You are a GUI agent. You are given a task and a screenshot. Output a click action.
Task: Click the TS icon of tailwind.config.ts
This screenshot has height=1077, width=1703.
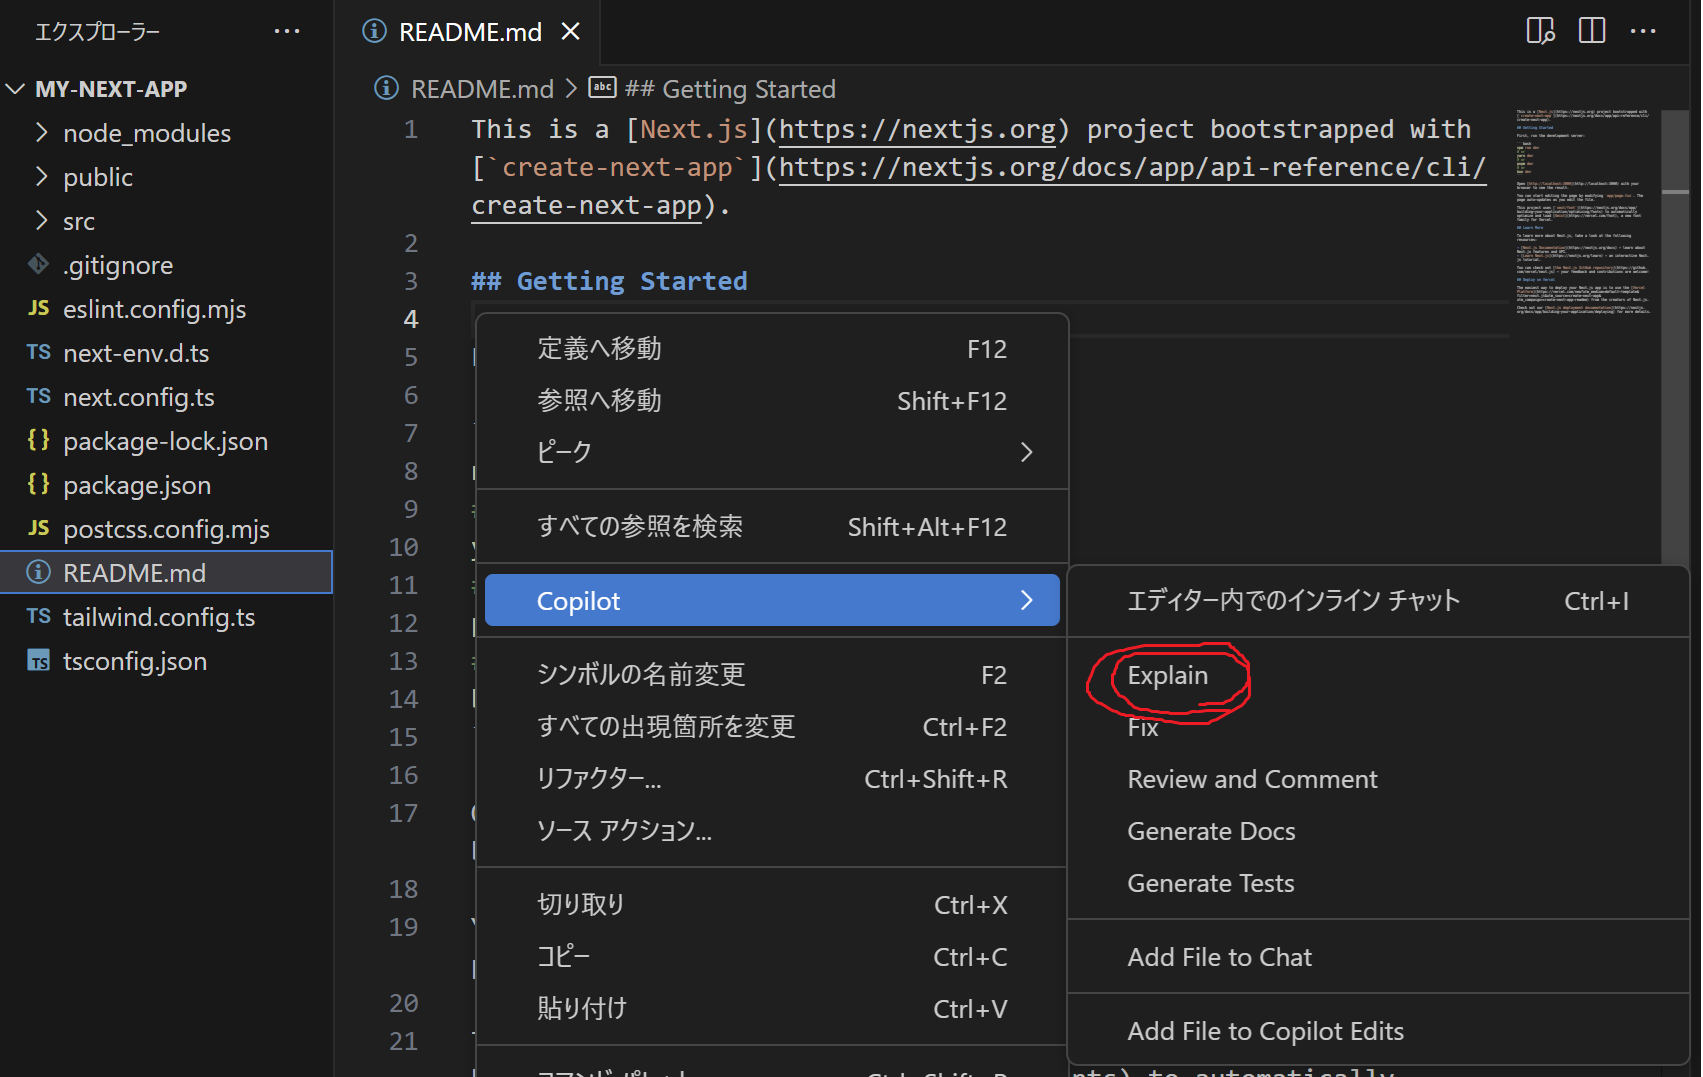(x=39, y=616)
